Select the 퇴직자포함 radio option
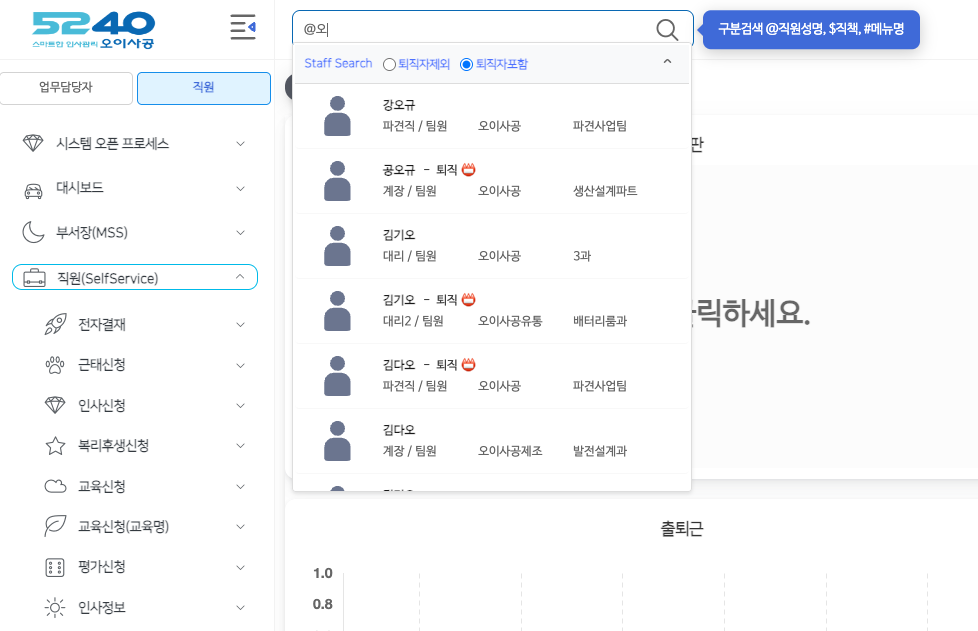The image size is (978, 631). click(466, 64)
